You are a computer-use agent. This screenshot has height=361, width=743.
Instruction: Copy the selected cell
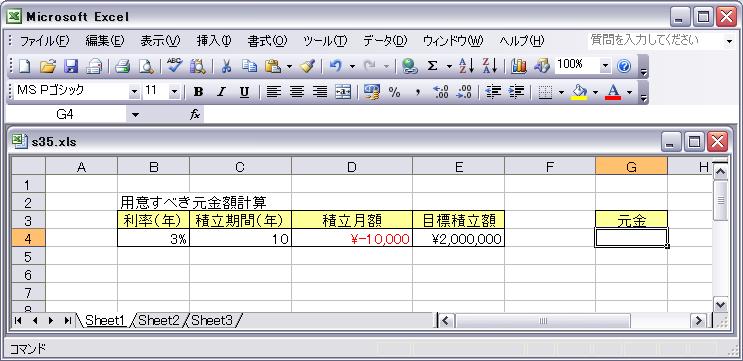(249, 67)
